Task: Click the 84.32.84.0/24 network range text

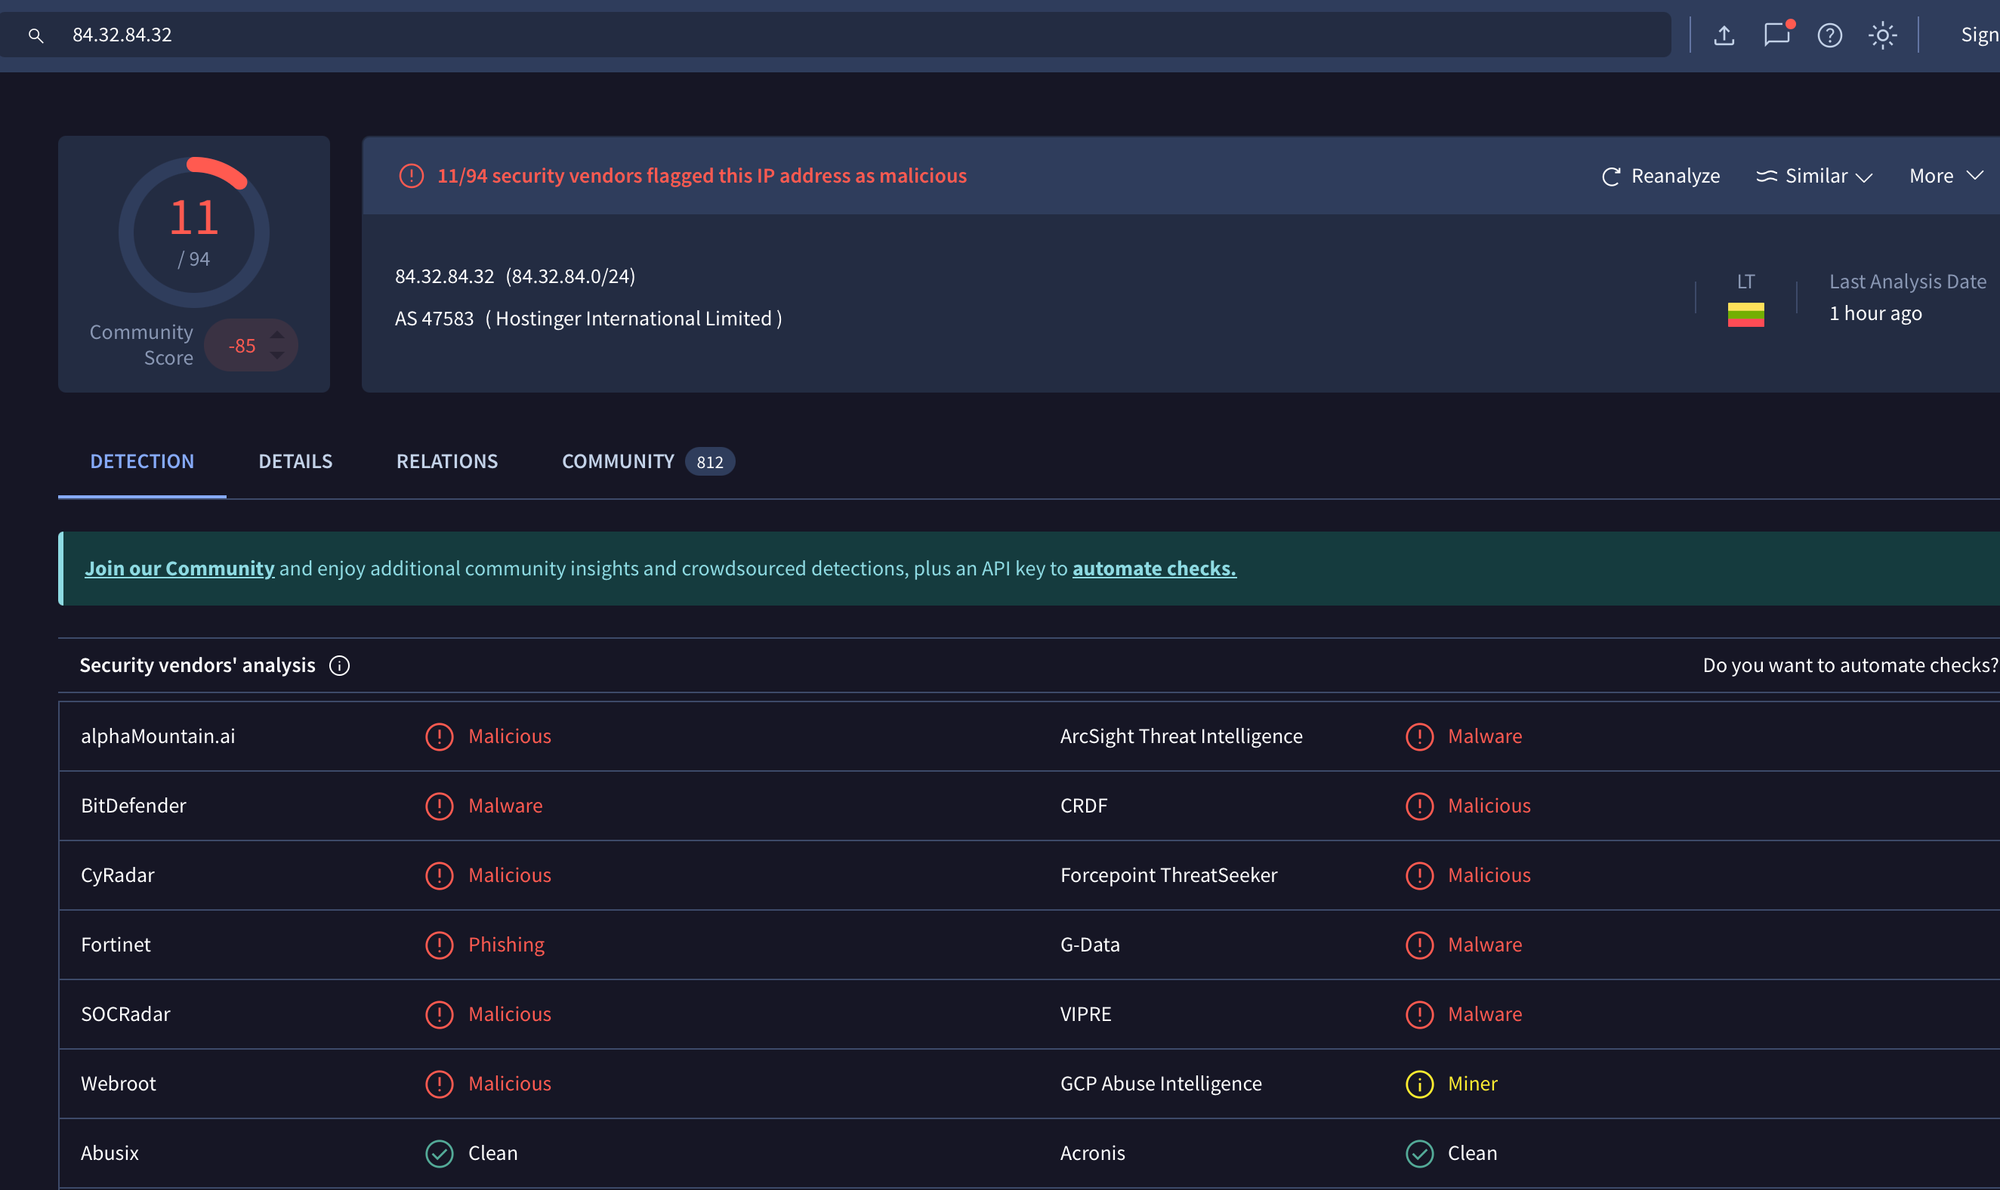Action: pos(570,277)
